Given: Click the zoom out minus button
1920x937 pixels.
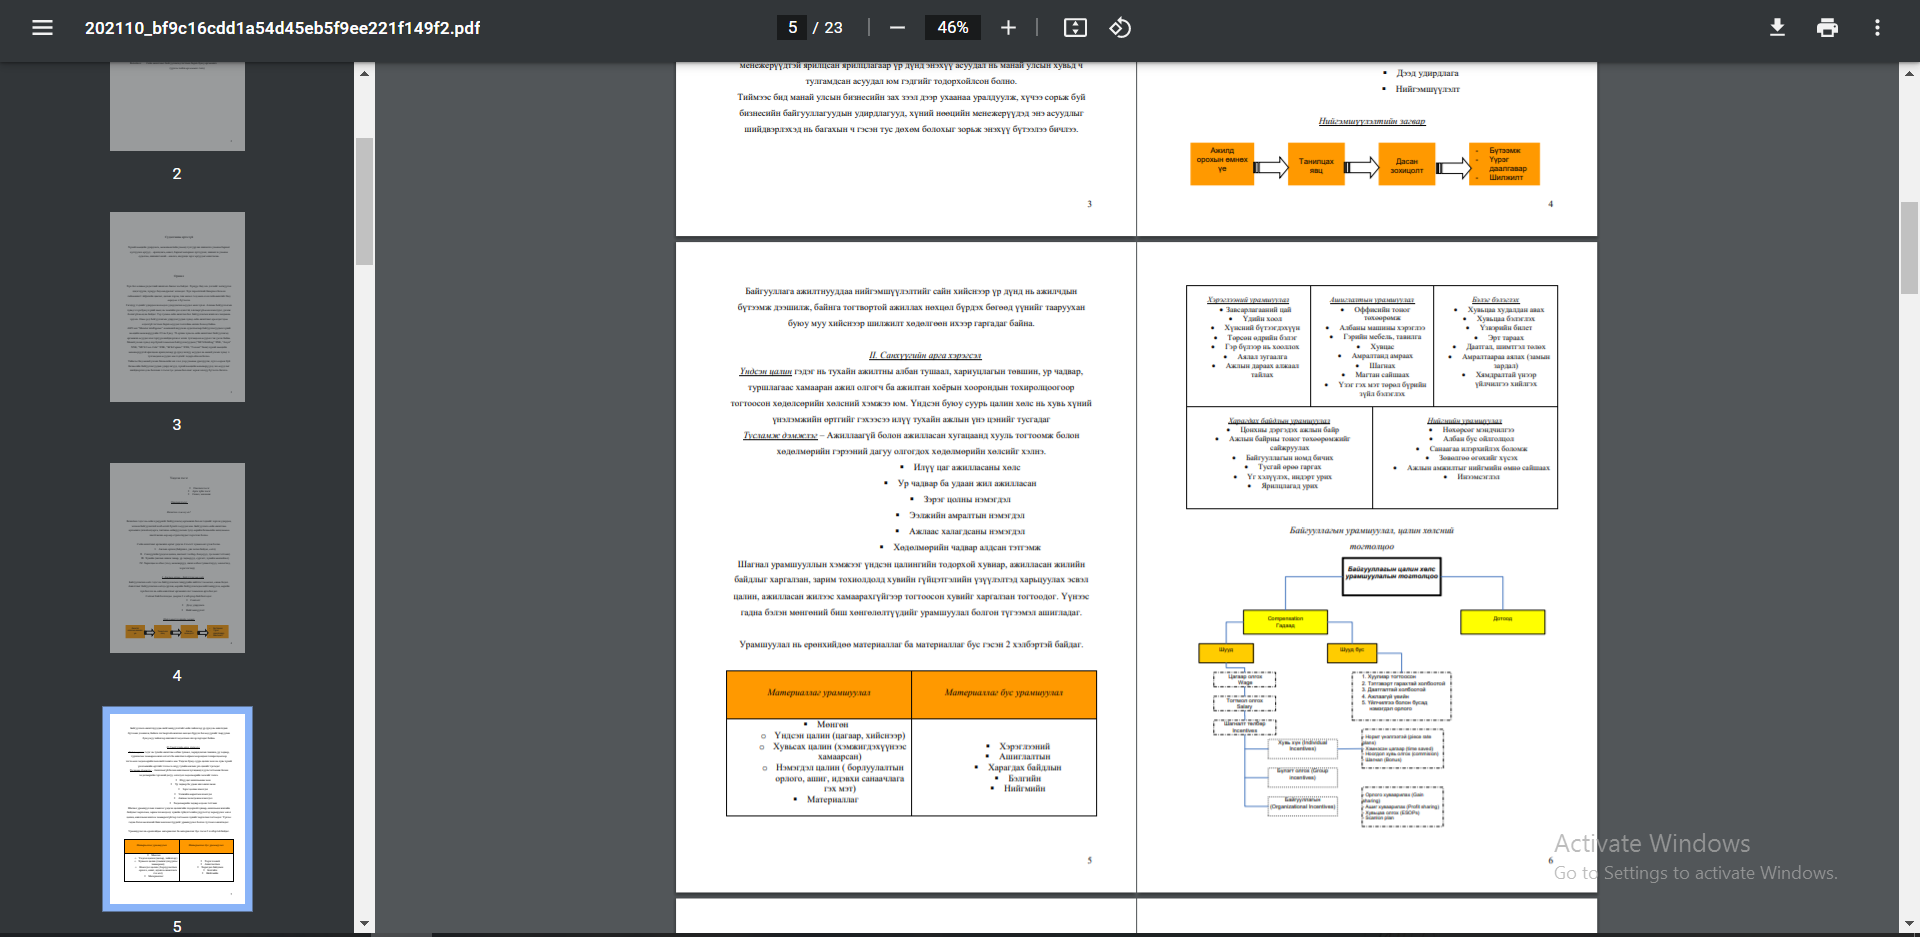Looking at the screenshot, I should [897, 28].
